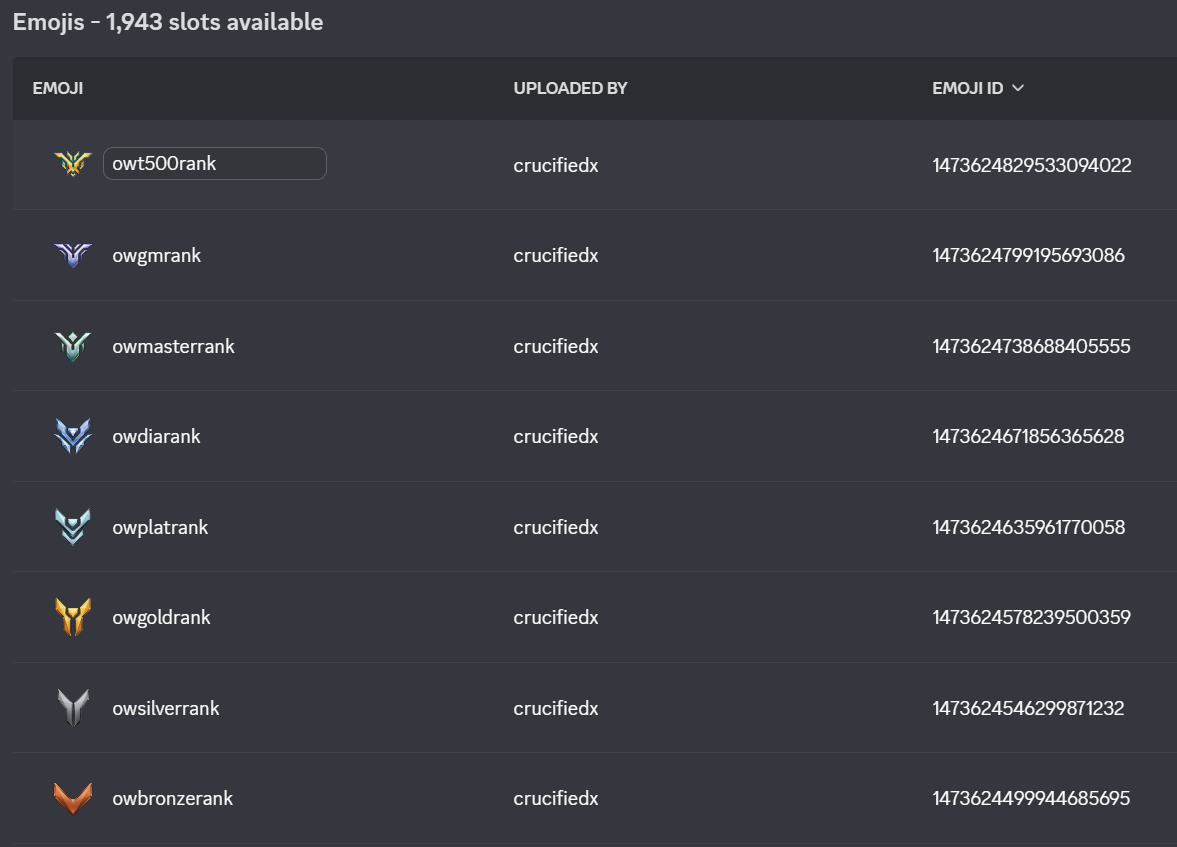Select the owgmrank emoji name
Image resolution: width=1177 pixels, height=847 pixels.
point(157,255)
